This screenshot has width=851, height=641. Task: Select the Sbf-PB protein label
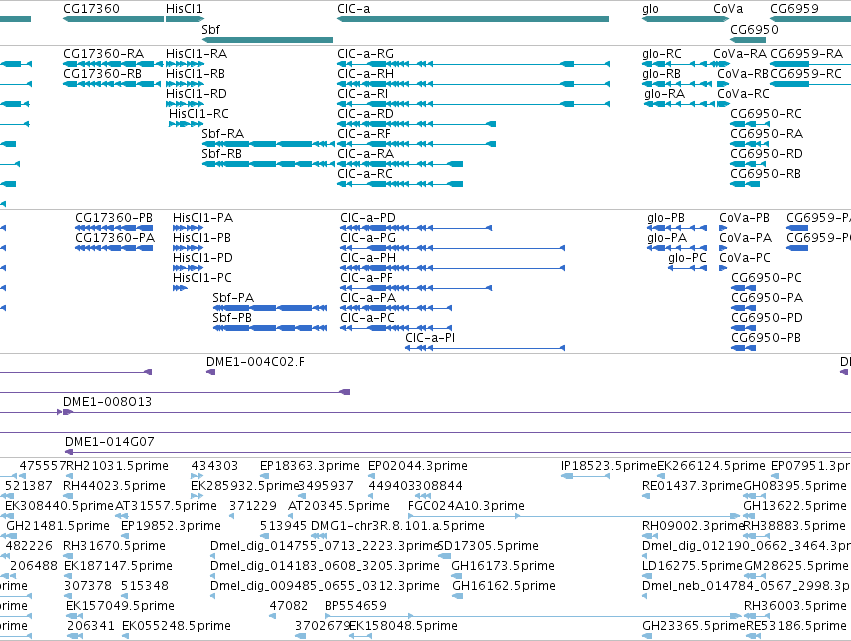(232, 318)
